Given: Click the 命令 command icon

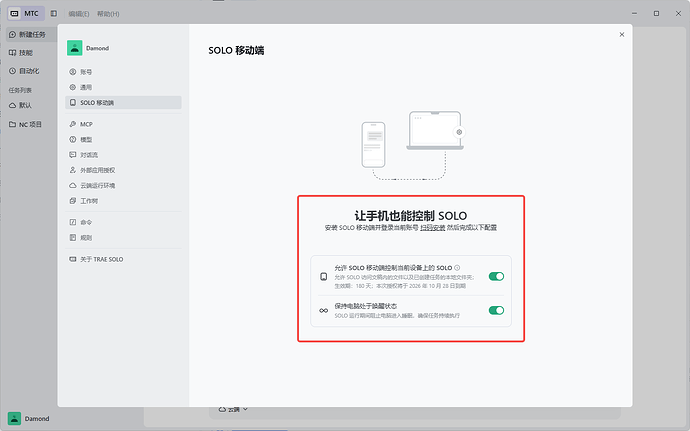Looking at the screenshot, I should [73, 222].
